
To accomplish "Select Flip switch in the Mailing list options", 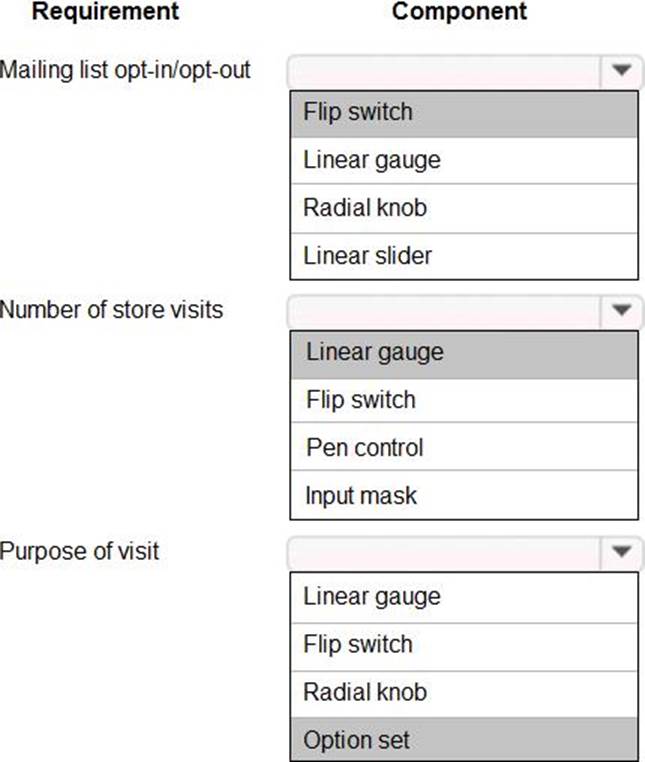I will (464, 112).
